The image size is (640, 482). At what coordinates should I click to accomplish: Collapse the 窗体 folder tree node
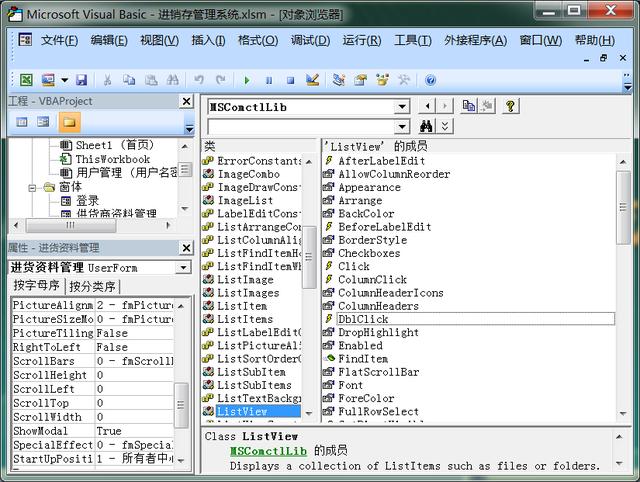[x=32, y=188]
